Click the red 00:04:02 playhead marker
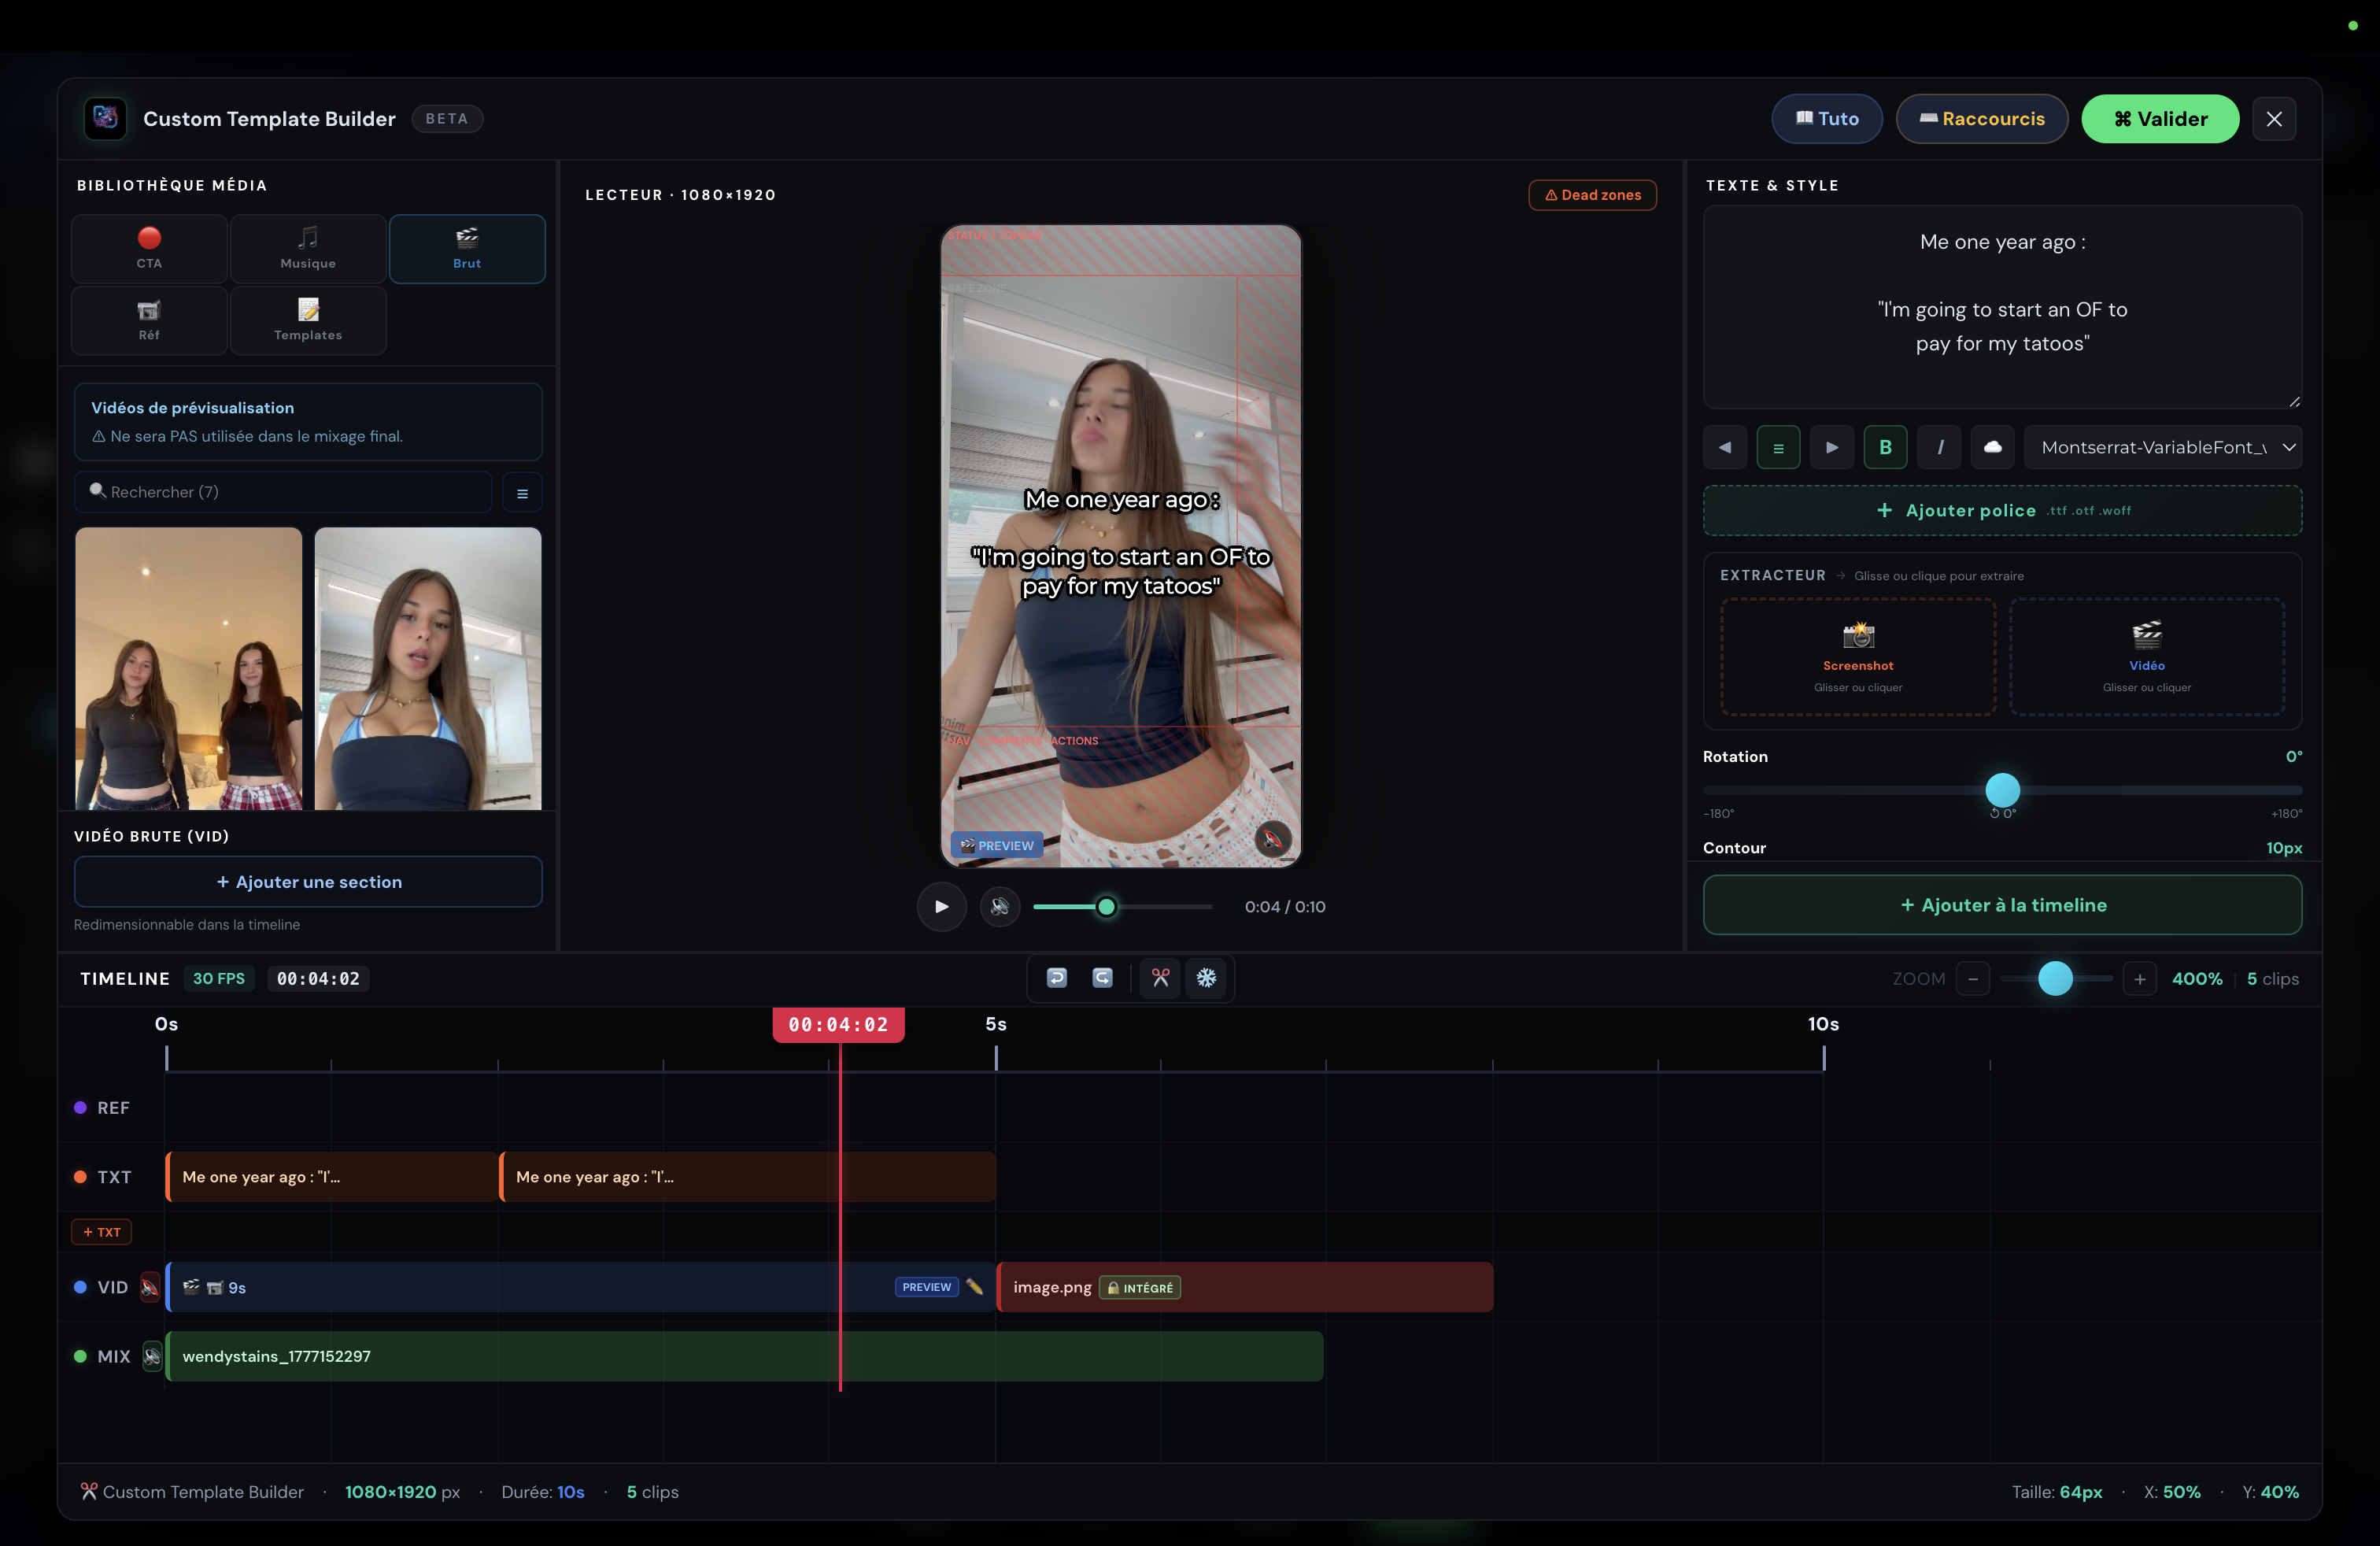The height and width of the screenshot is (1546, 2380). point(838,1025)
